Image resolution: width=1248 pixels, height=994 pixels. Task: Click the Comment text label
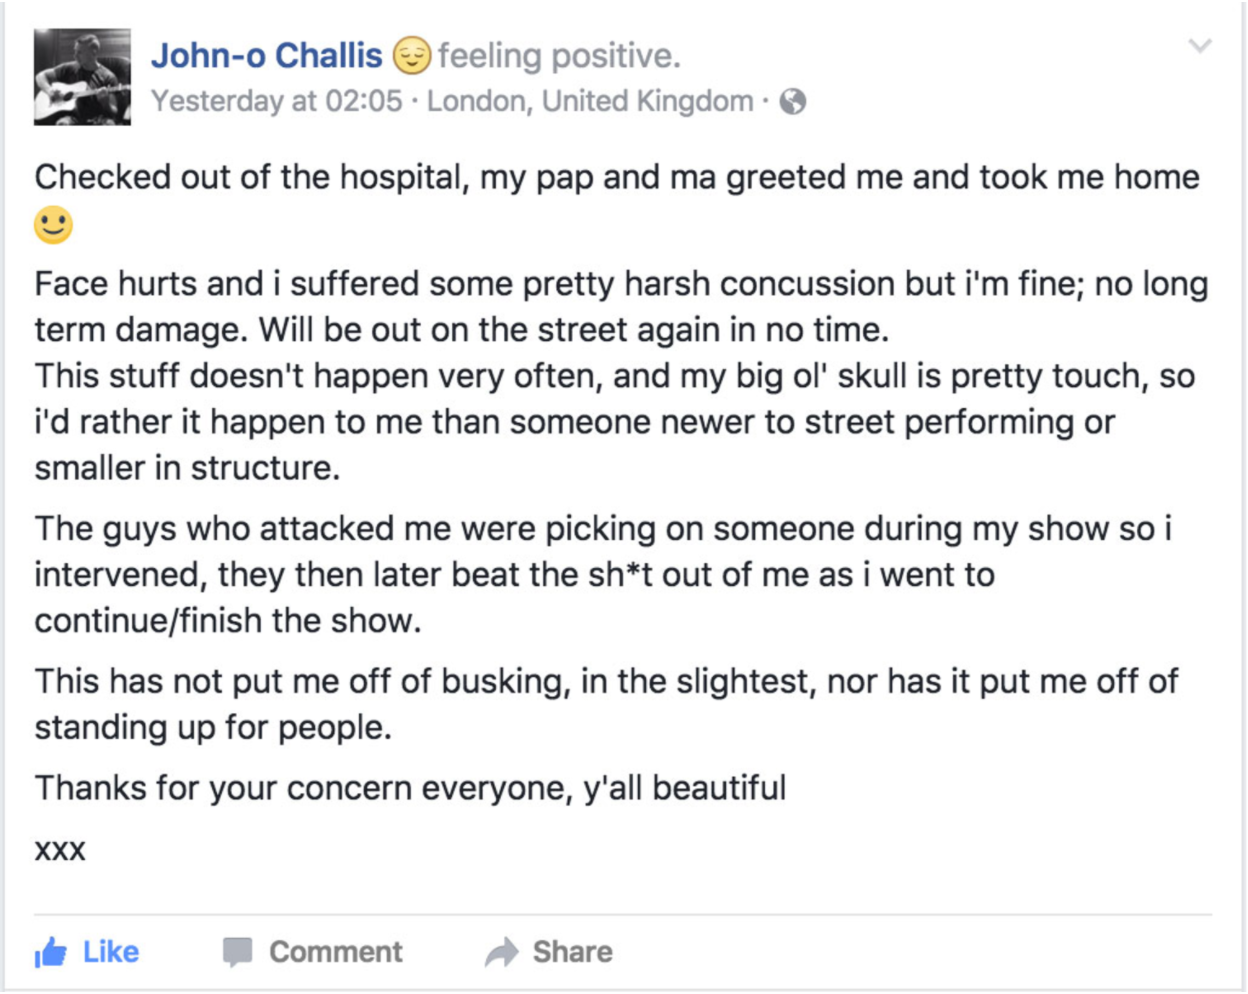[336, 952]
